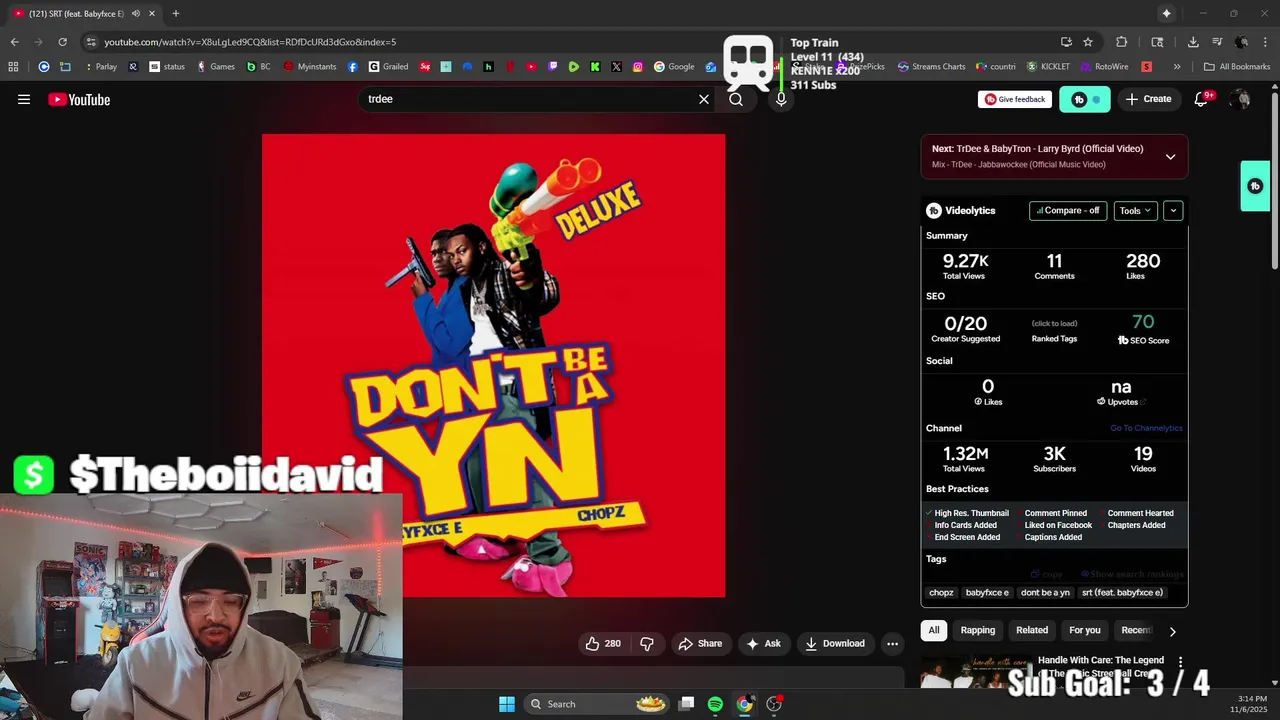The width and height of the screenshot is (1280, 720).
Task: Click the Chrome address bar URL
Action: point(250,42)
